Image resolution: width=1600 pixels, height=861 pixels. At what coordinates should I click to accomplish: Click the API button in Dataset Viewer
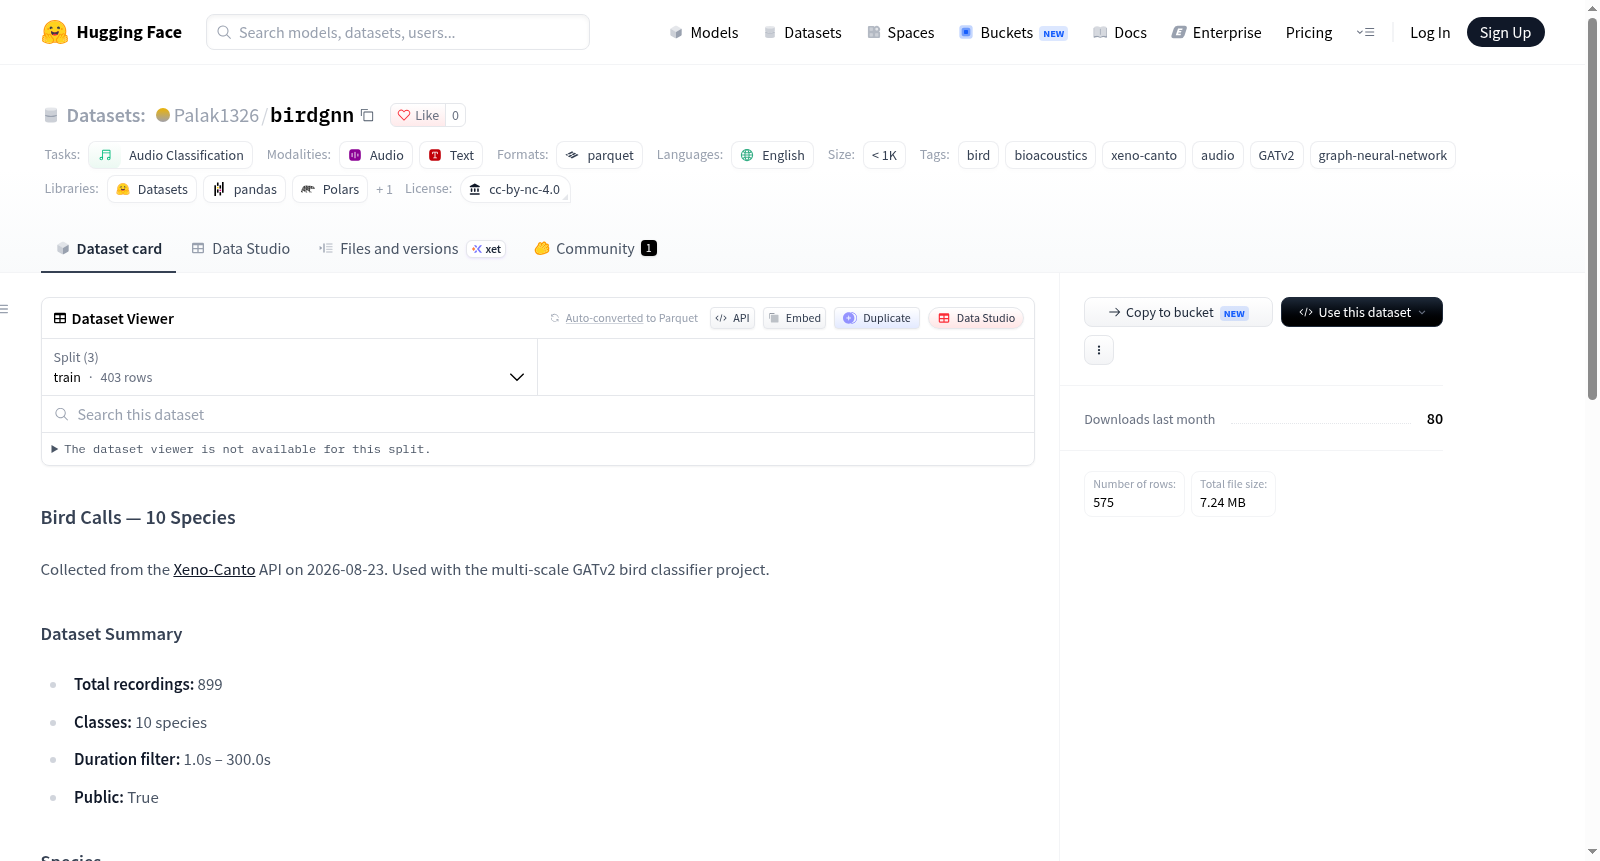pyautogui.click(x=732, y=318)
